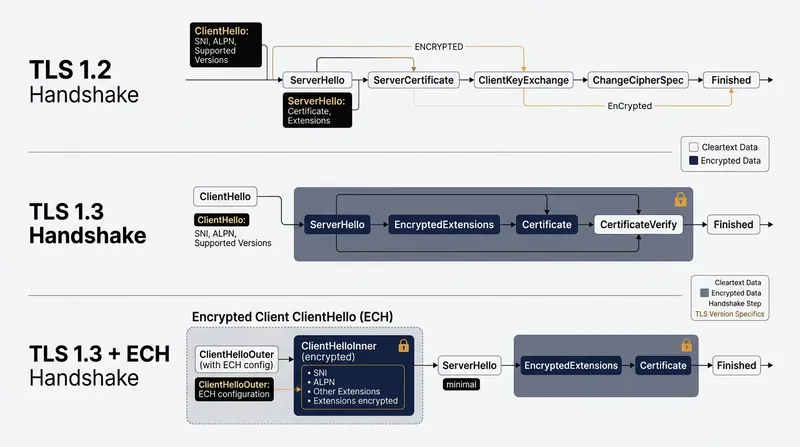
Task: Select the ClientKeyExchange box
Action: (x=523, y=80)
